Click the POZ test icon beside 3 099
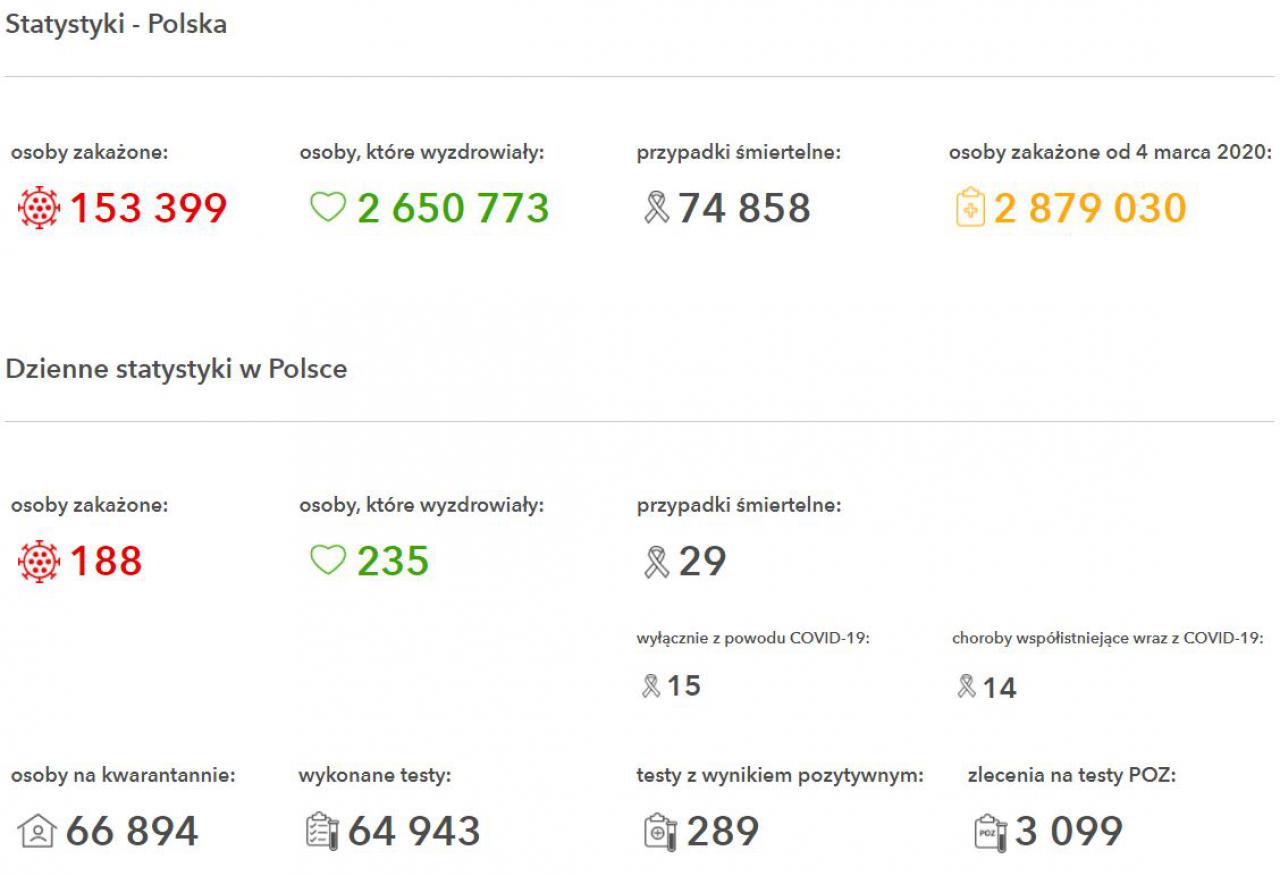Image resolution: width=1280 pixels, height=876 pixels. 991,831
